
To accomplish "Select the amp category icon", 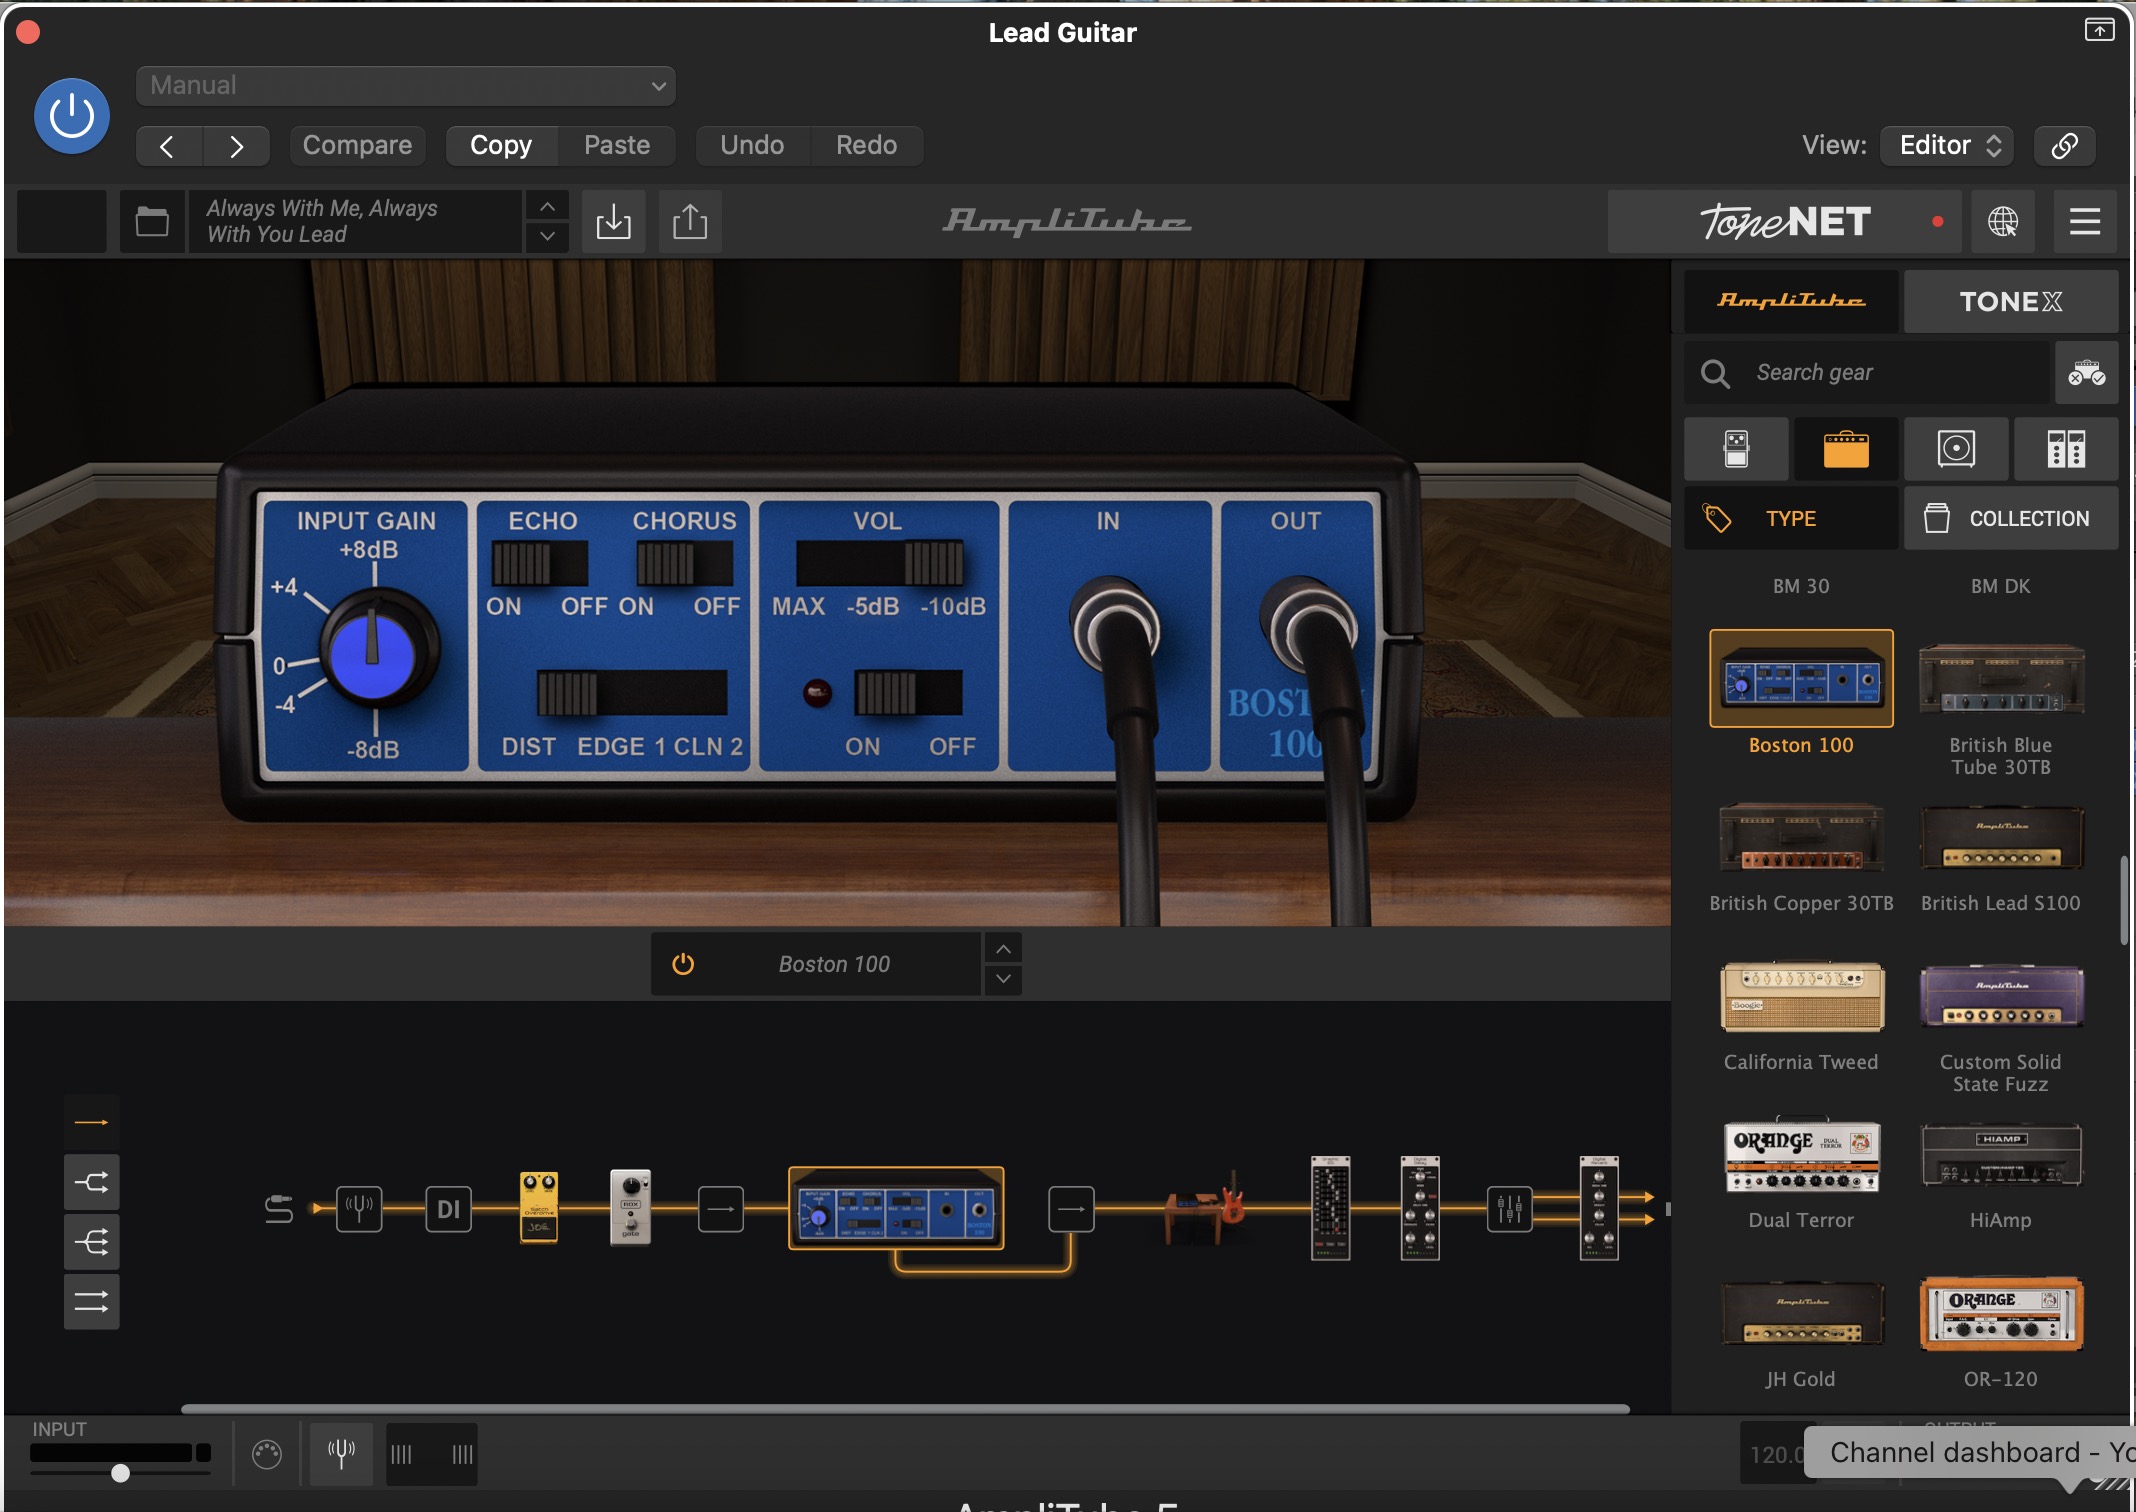I will point(1846,449).
